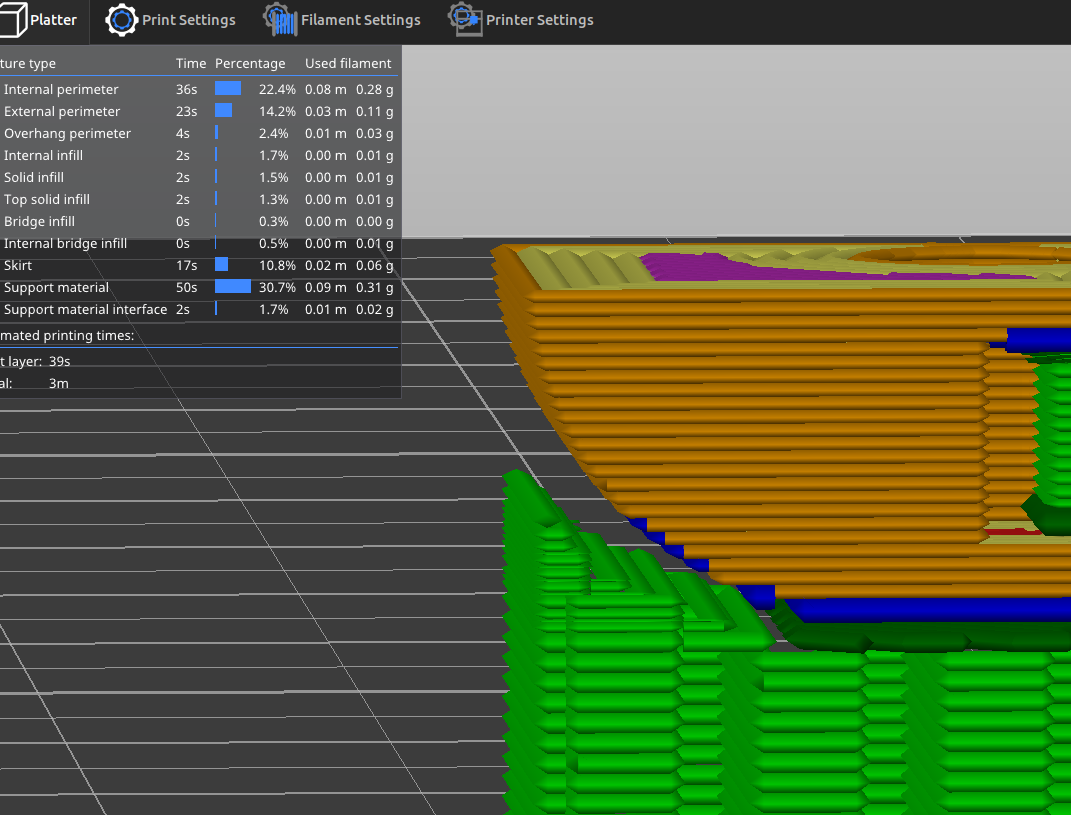
Task: Toggle visibility of Skirt row
Action: point(199,266)
